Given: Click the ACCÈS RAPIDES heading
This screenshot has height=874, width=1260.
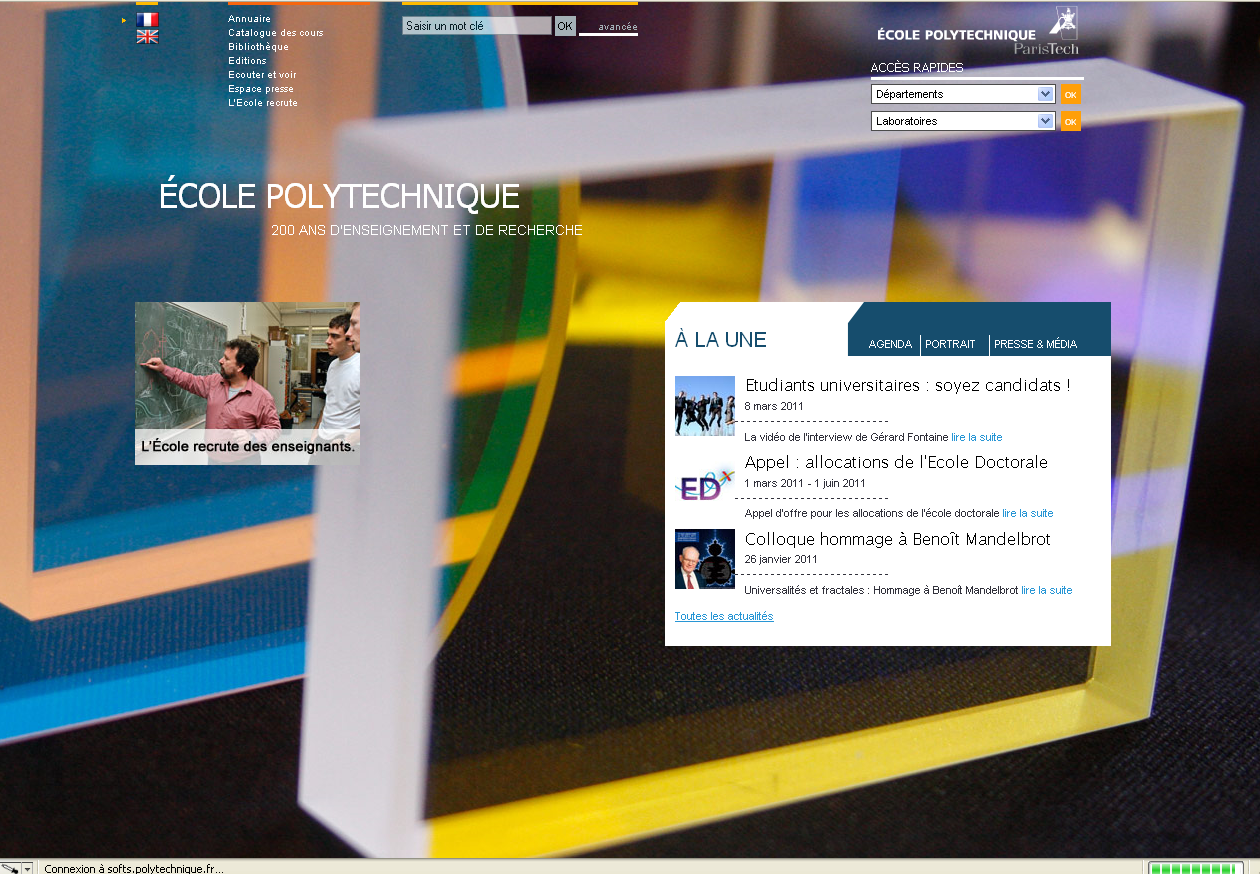Looking at the screenshot, I should pos(917,68).
